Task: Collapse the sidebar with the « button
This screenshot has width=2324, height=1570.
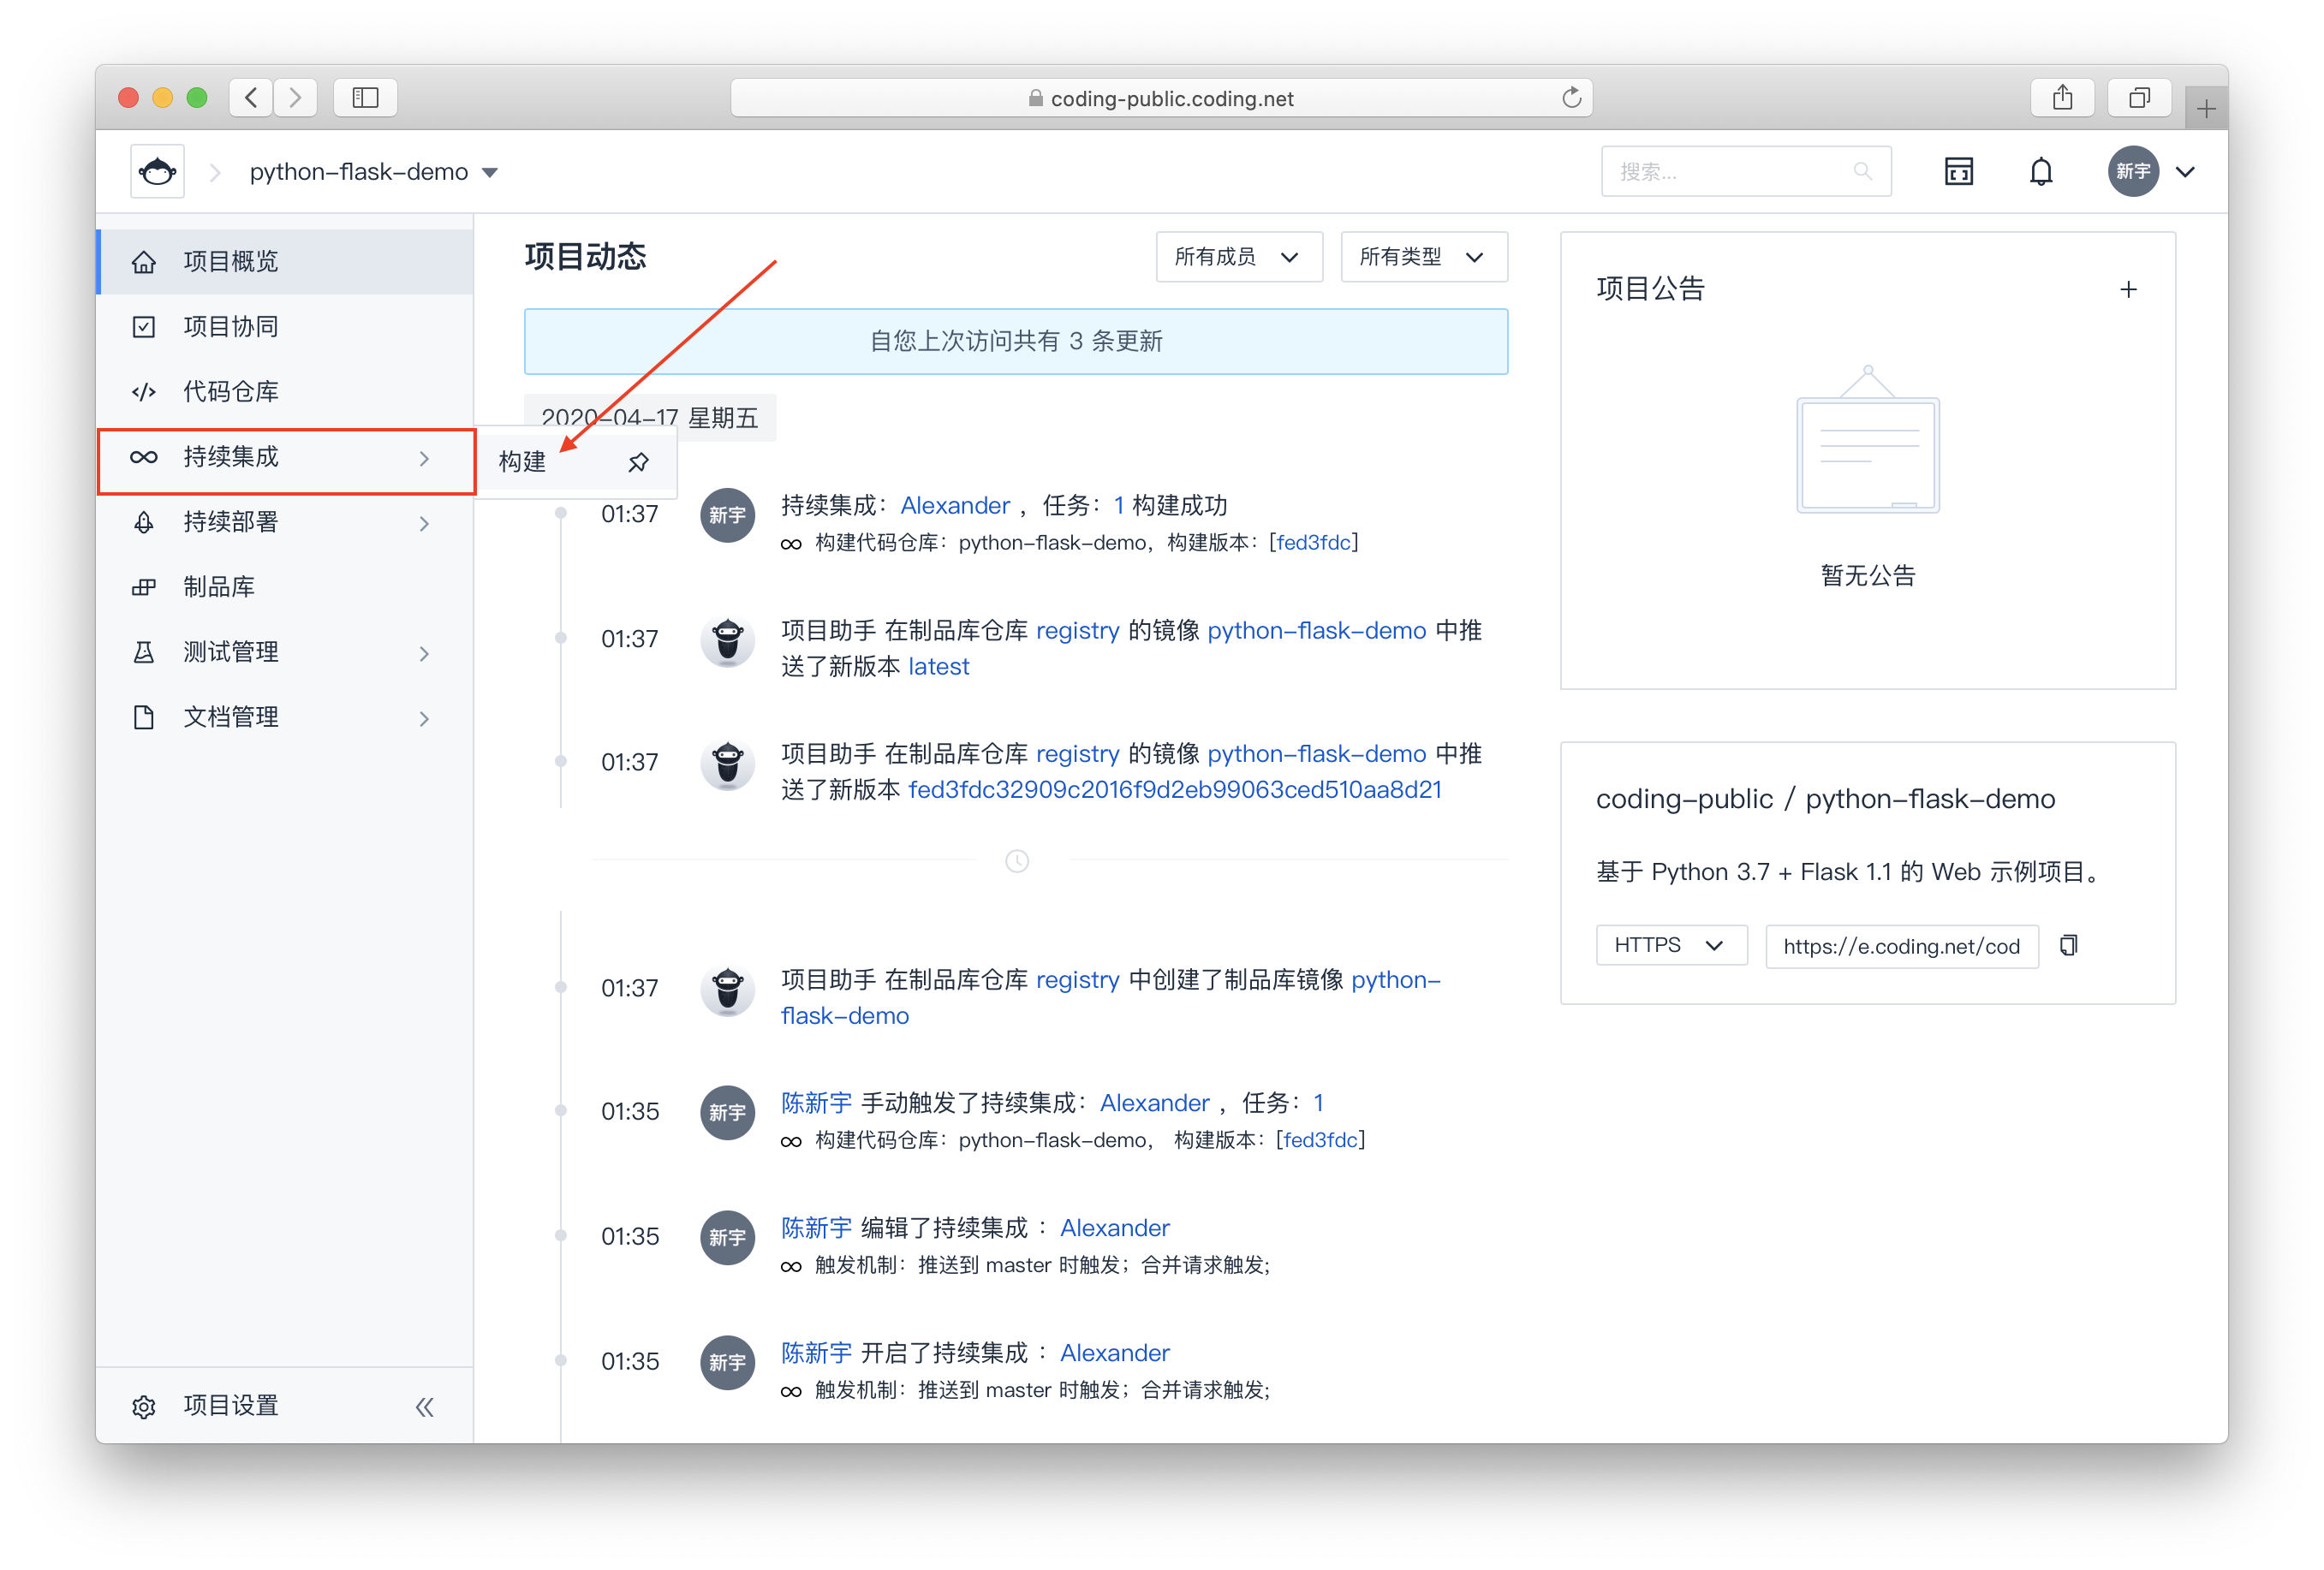Action: [424, 1405]
